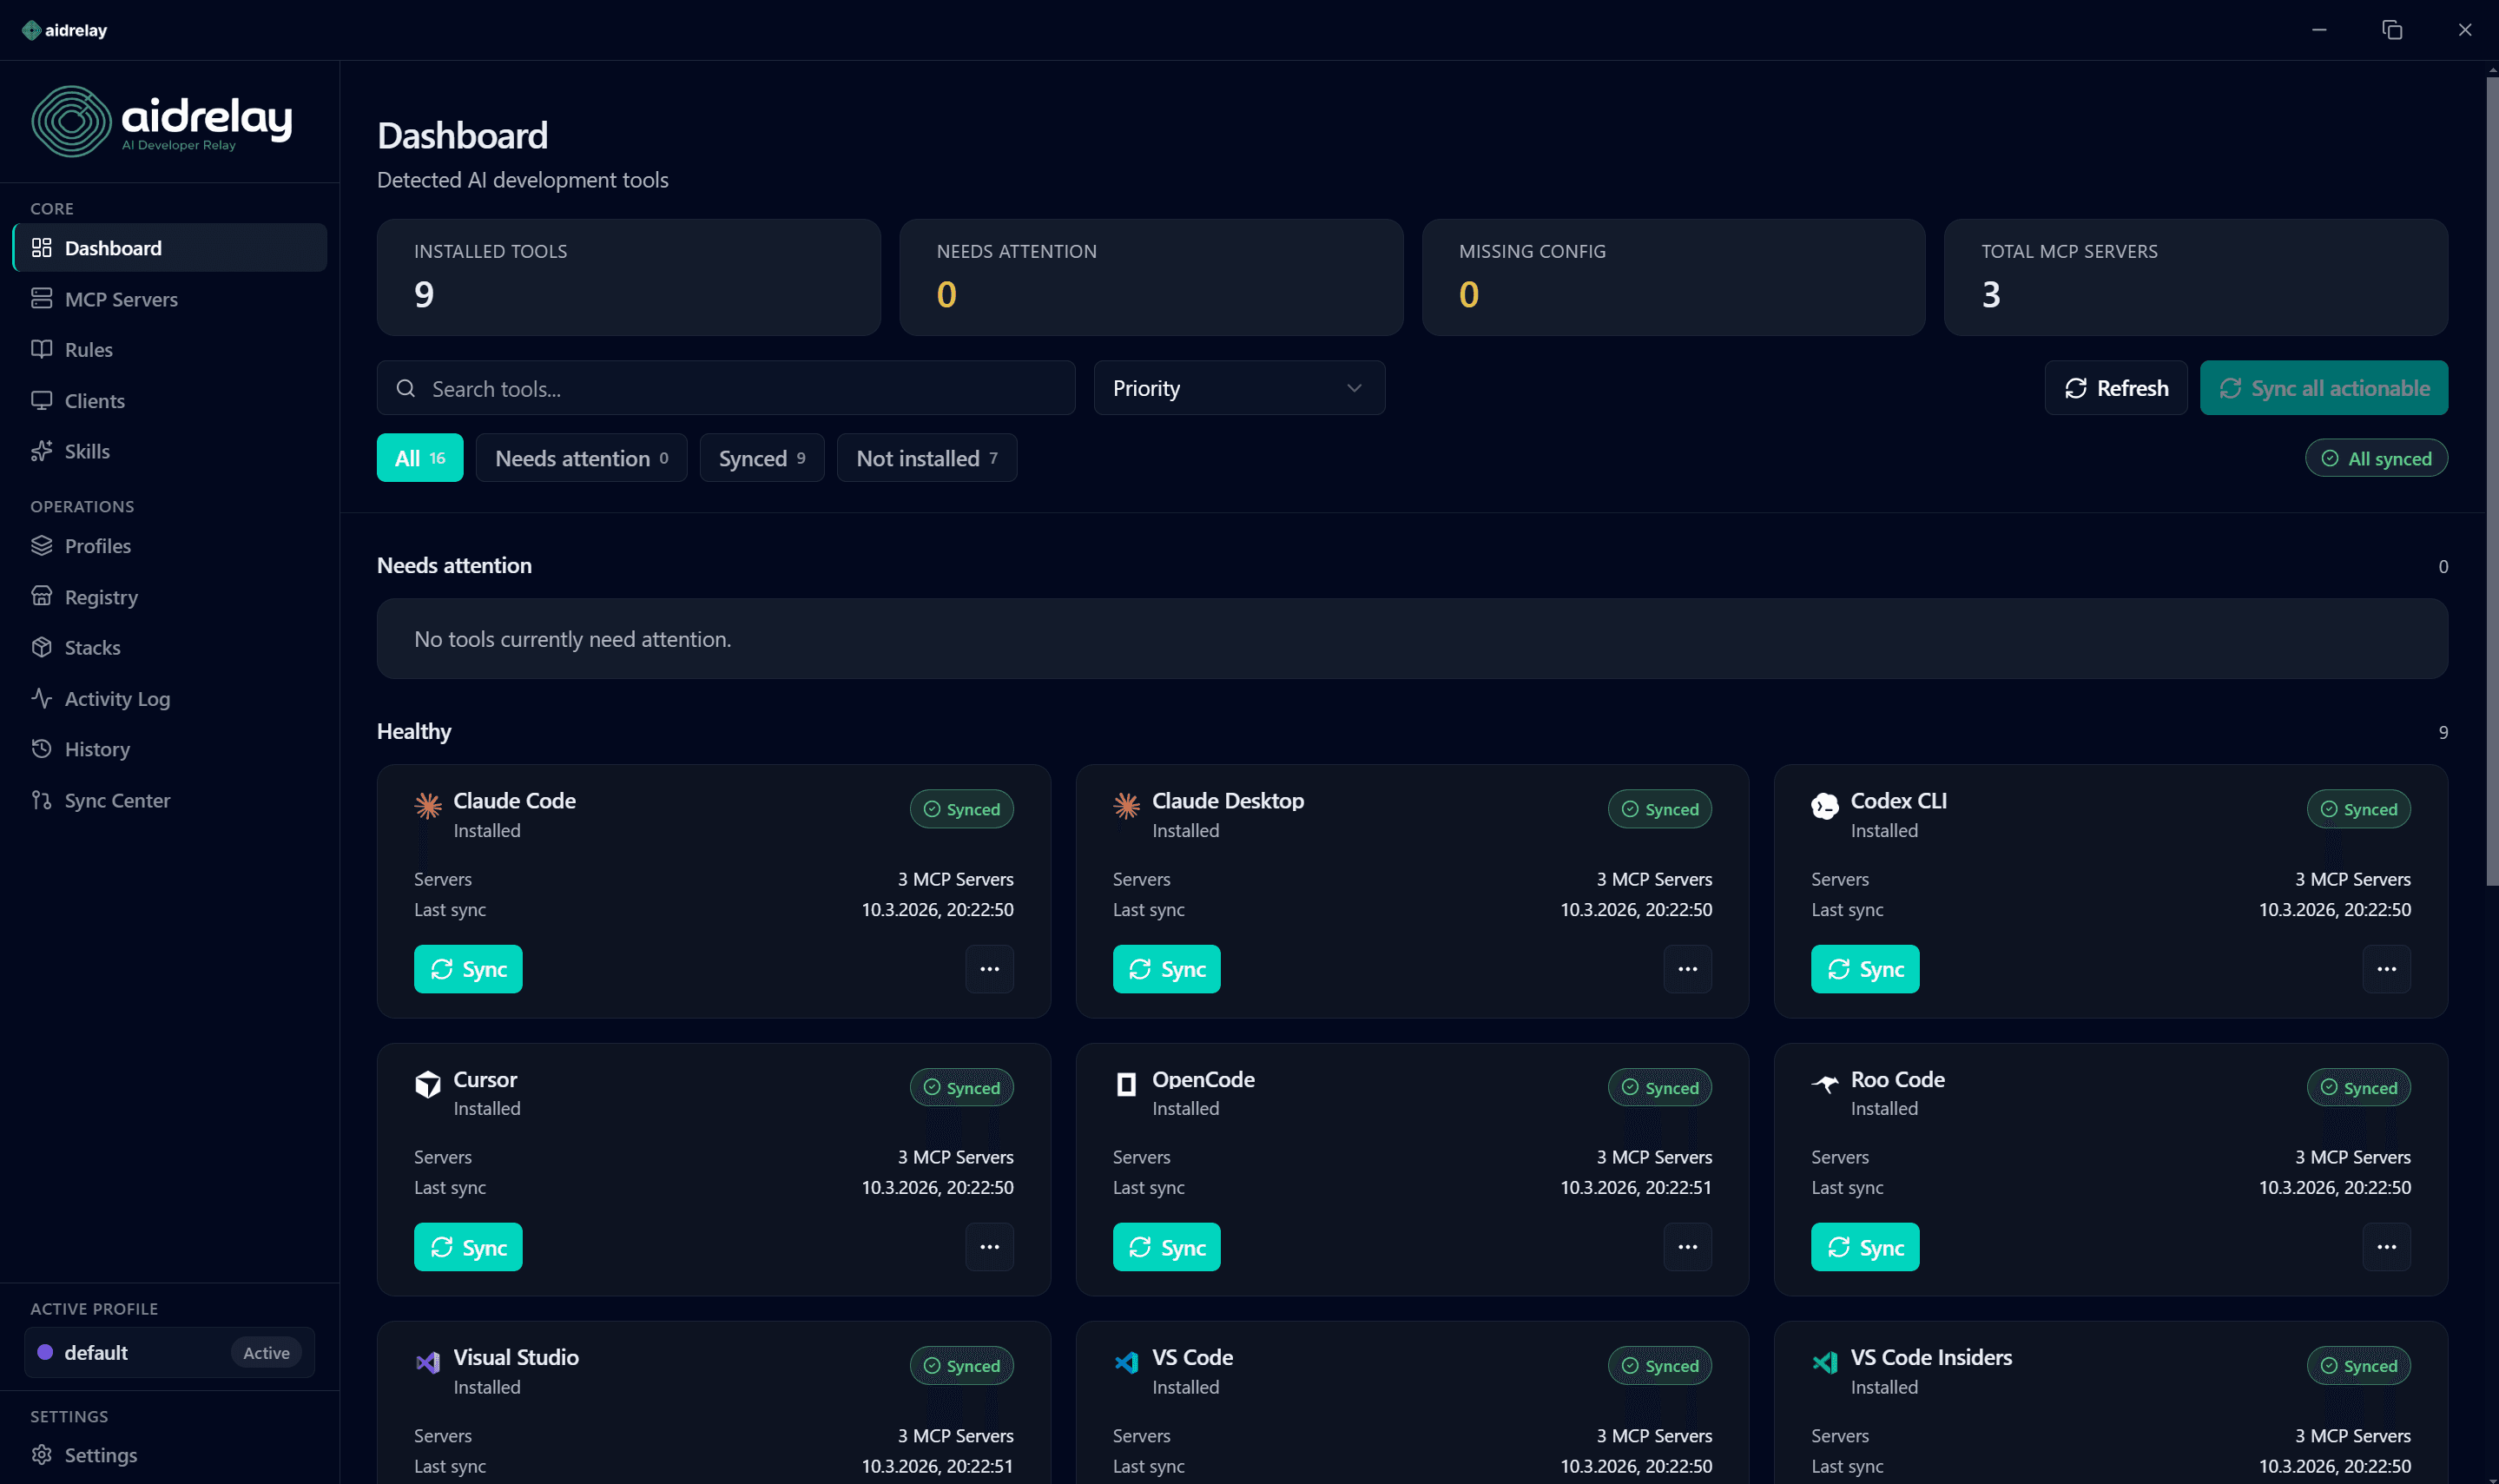The image size is (2499, 1484).
Task: Click the Roo Code kangaroo icon
Action: pyautogui.click(x=1824, y=1084)
